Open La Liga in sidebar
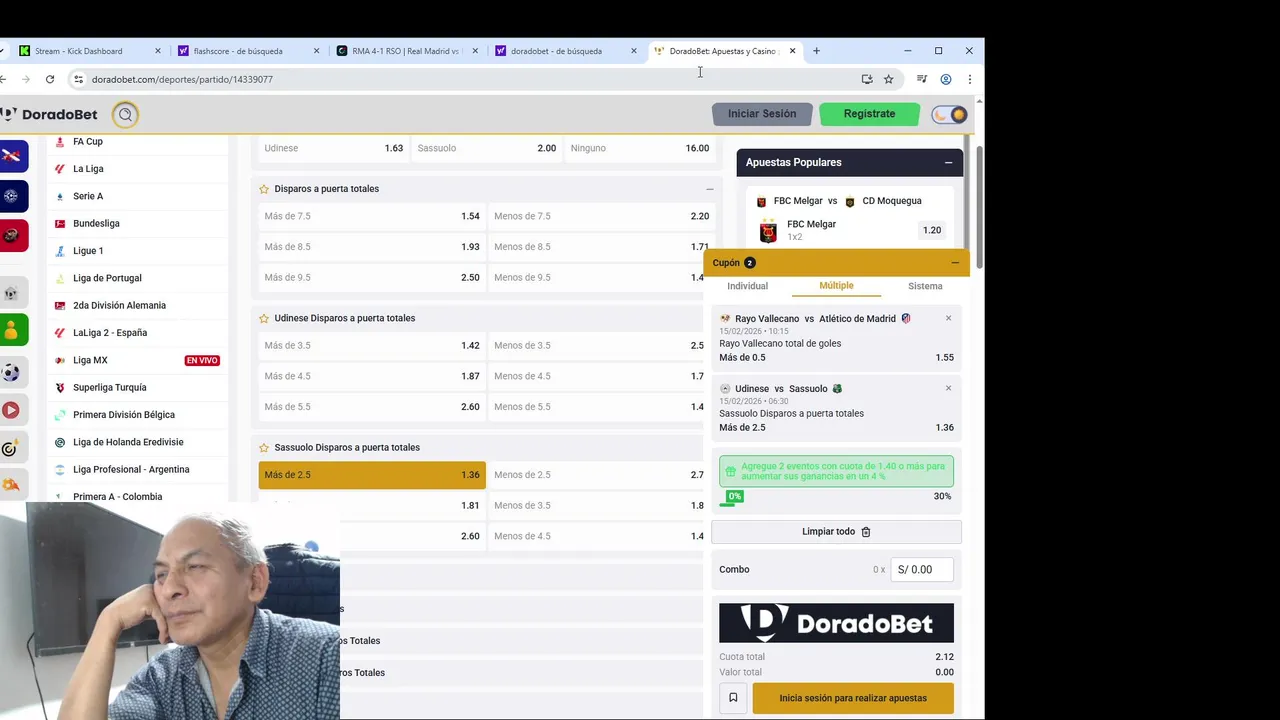Image resolution: width=1280 pixels, height=720 pixels. click(x=88, y=169)
